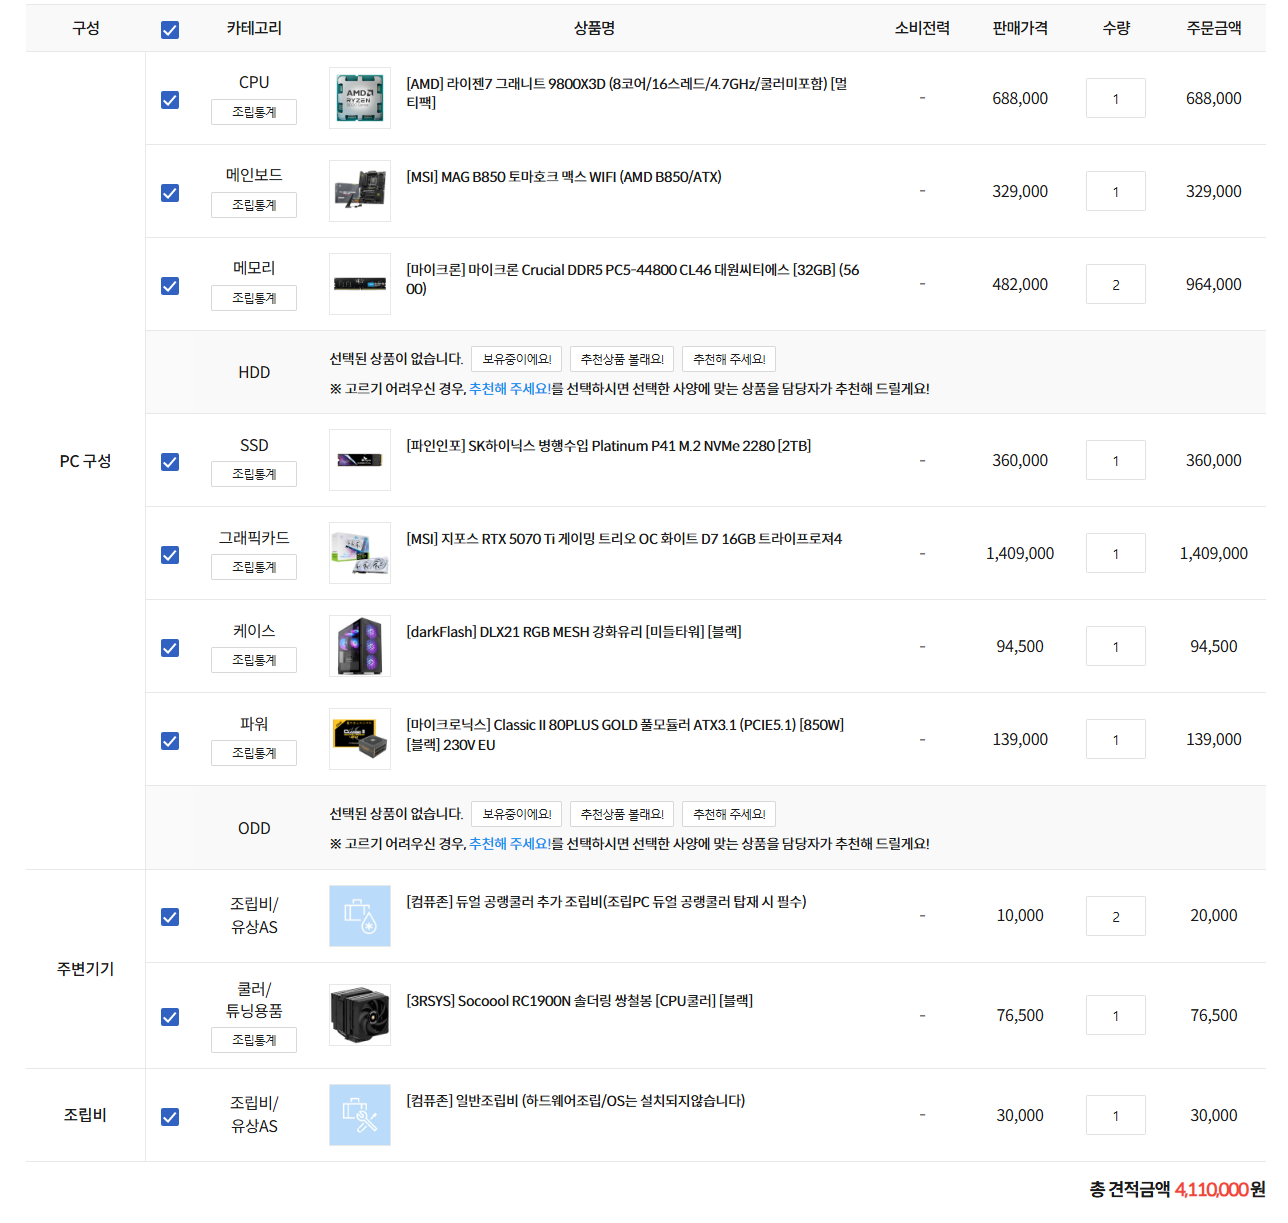Uncheck the SSD row checkbox
The image size is (1288, 1223).
pyautogui.click(x=170, y=462)
